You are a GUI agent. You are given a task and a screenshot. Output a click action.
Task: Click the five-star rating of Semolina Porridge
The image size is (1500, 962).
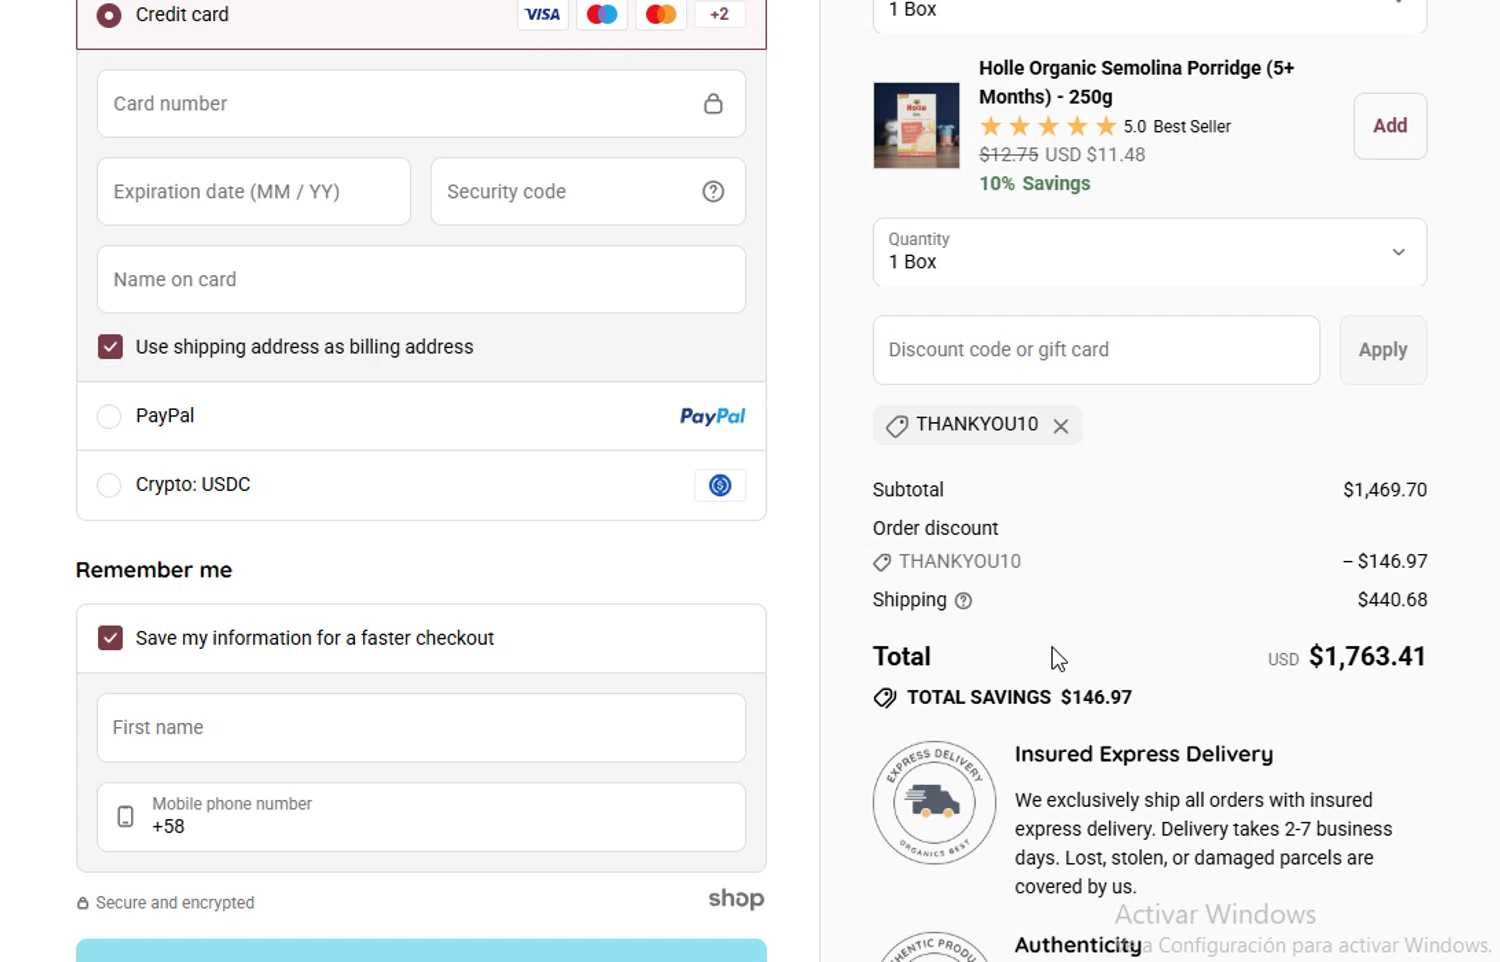pos(1048,126)
